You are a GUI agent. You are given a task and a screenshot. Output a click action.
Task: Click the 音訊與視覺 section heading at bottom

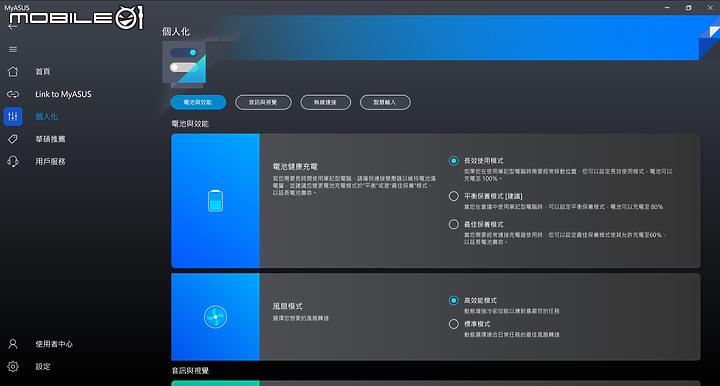pos(190,370)
